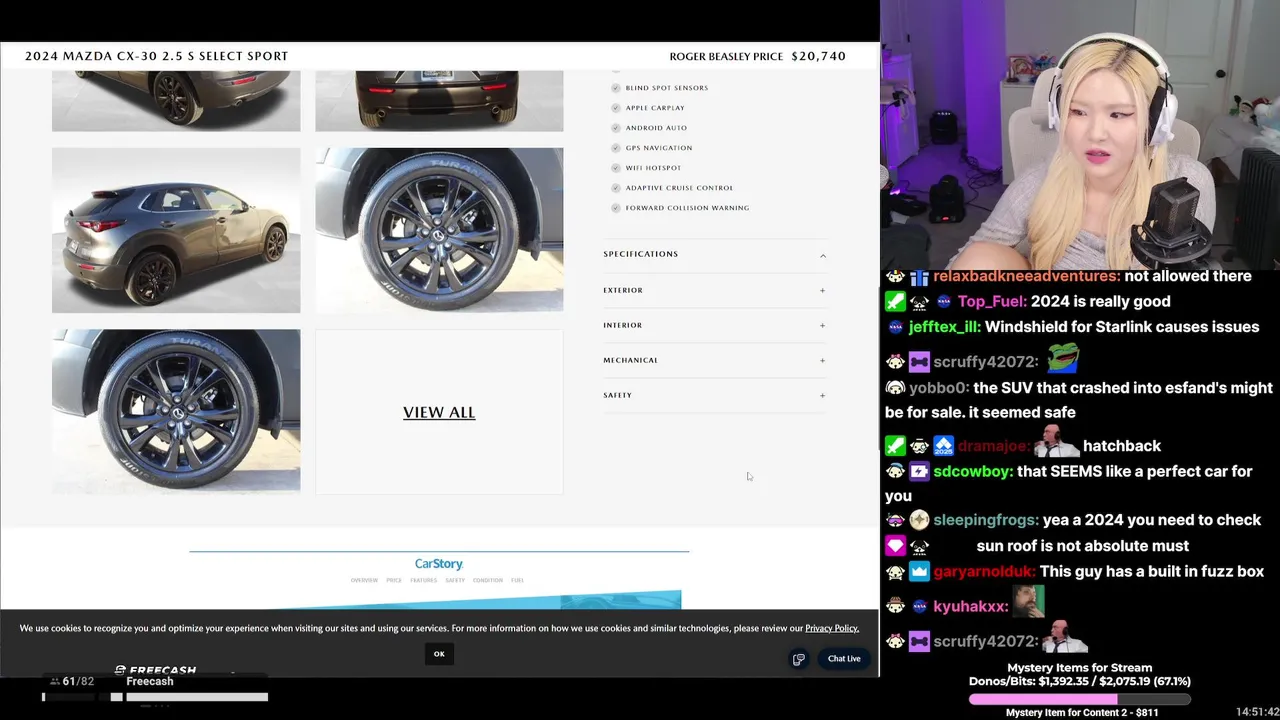Switch to CarStory Price tab
This screenshot has width=1280, height=720.
coord(394,580)
